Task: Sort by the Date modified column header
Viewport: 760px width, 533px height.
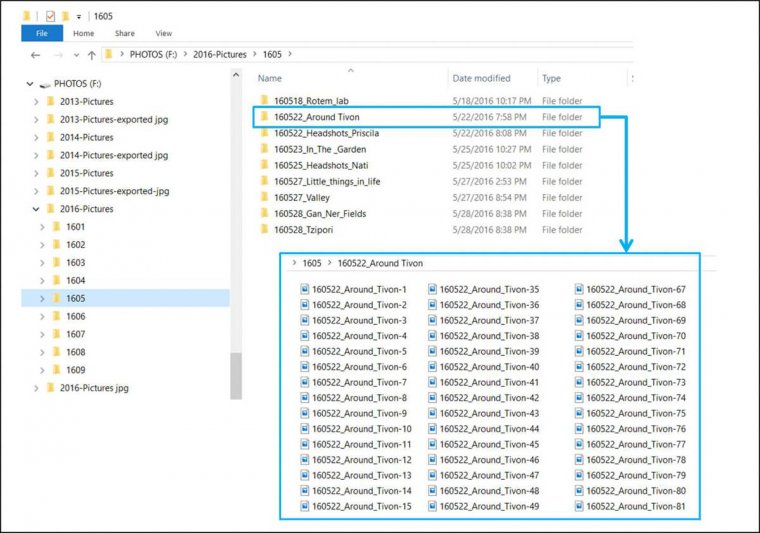Action: tap(481, 78)
